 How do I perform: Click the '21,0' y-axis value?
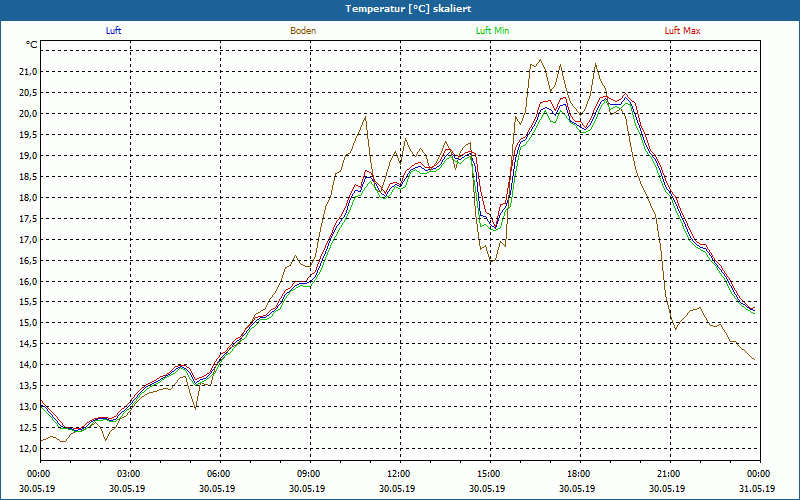(28, 71)
